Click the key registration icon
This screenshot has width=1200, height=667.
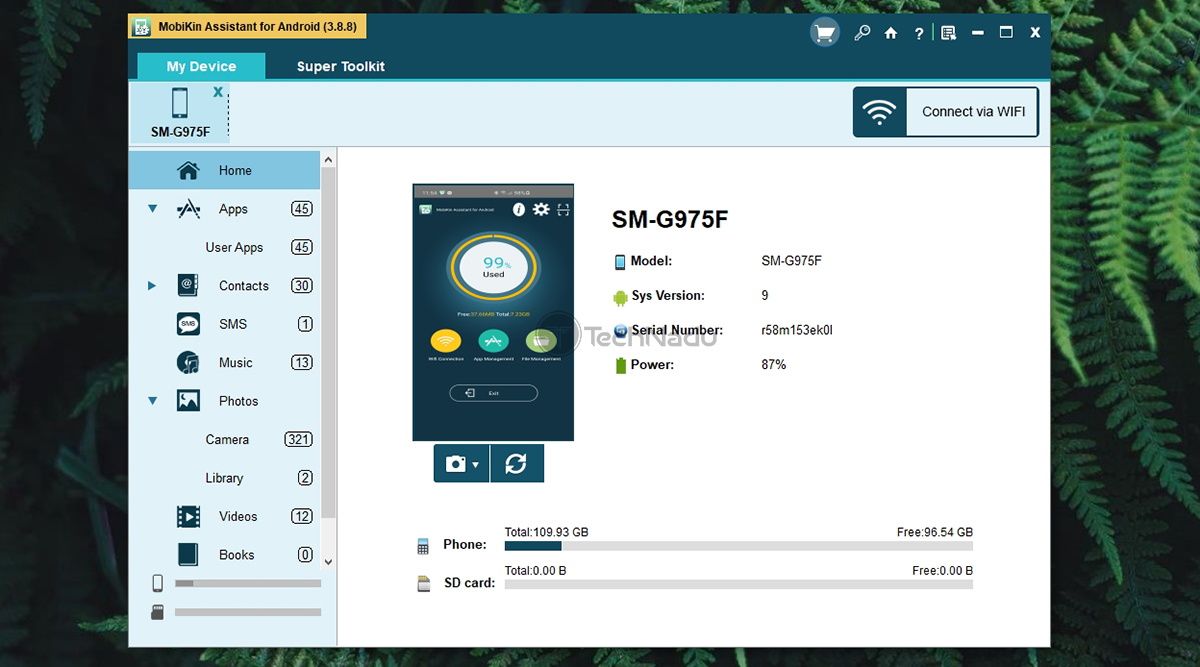point(862,33)
